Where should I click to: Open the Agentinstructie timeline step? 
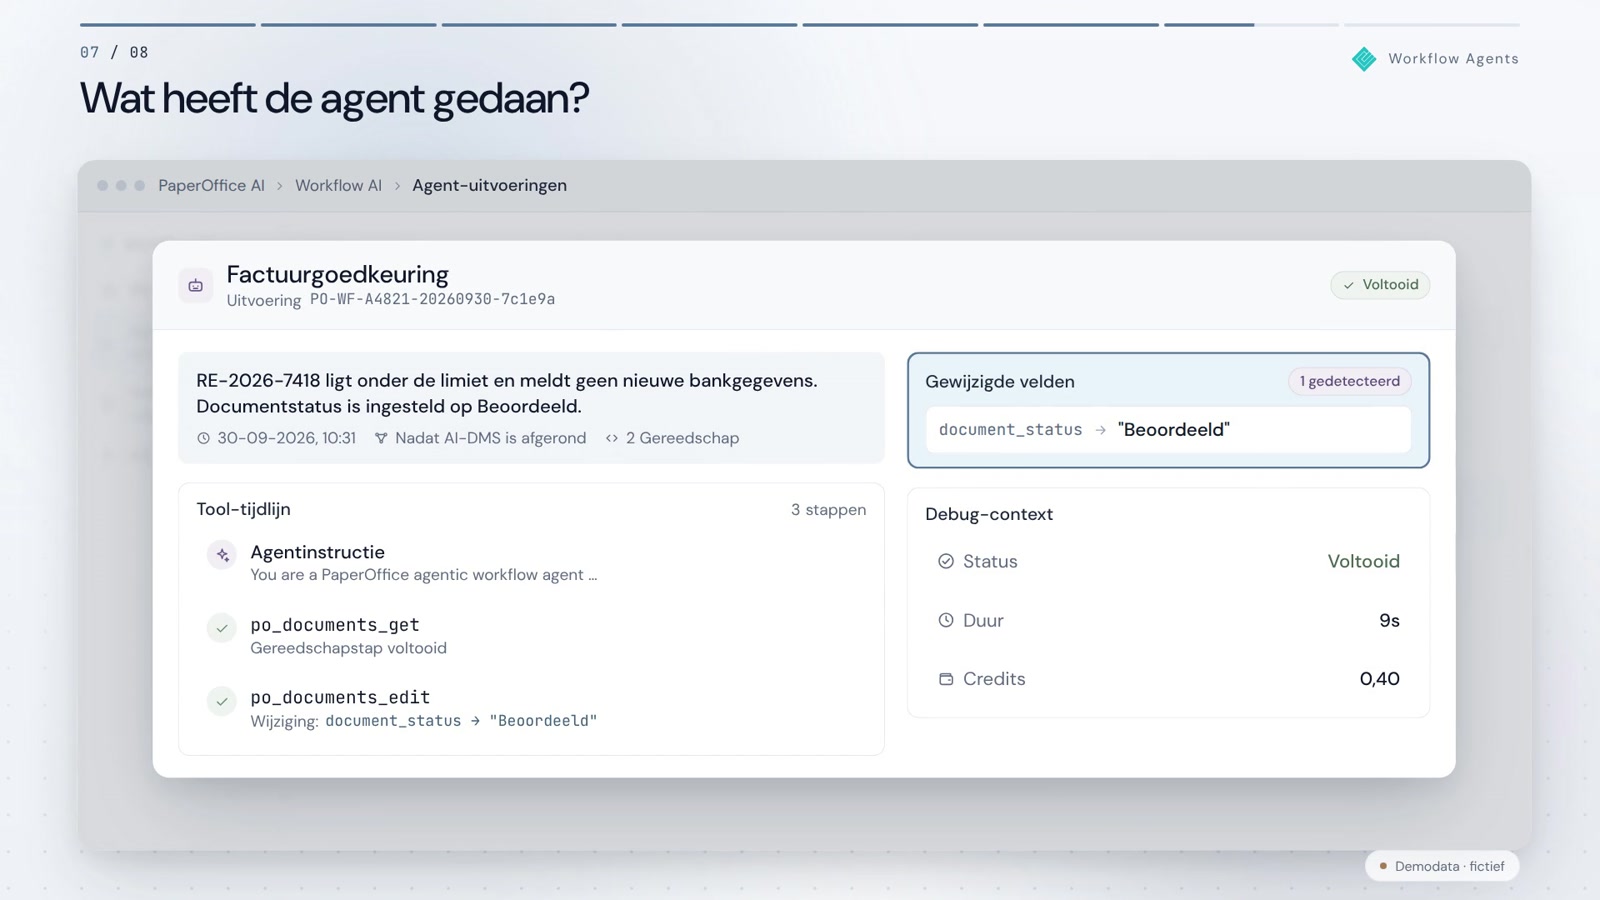[531, 562]
